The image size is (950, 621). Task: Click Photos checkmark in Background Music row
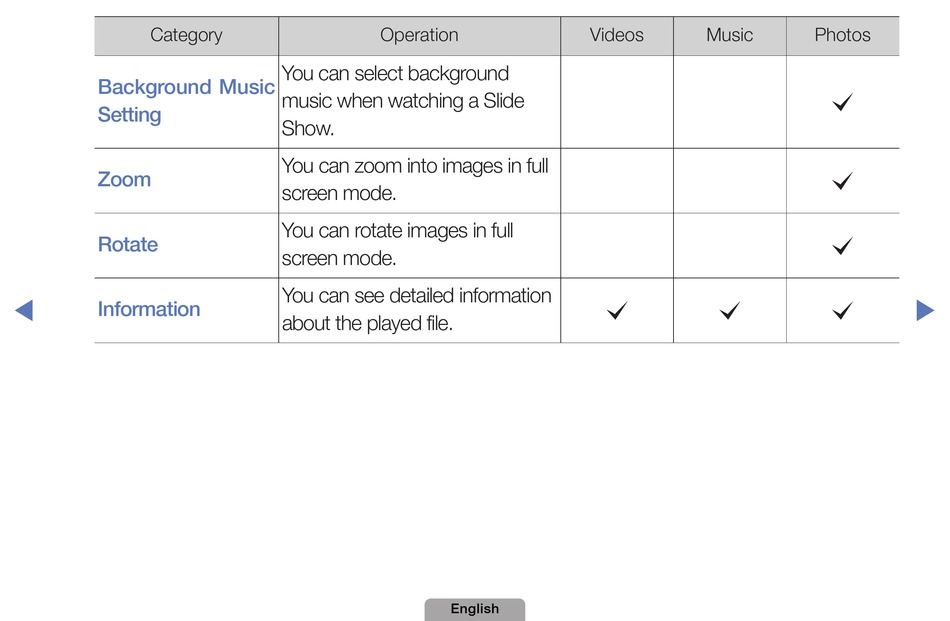[x=842, y=102]
